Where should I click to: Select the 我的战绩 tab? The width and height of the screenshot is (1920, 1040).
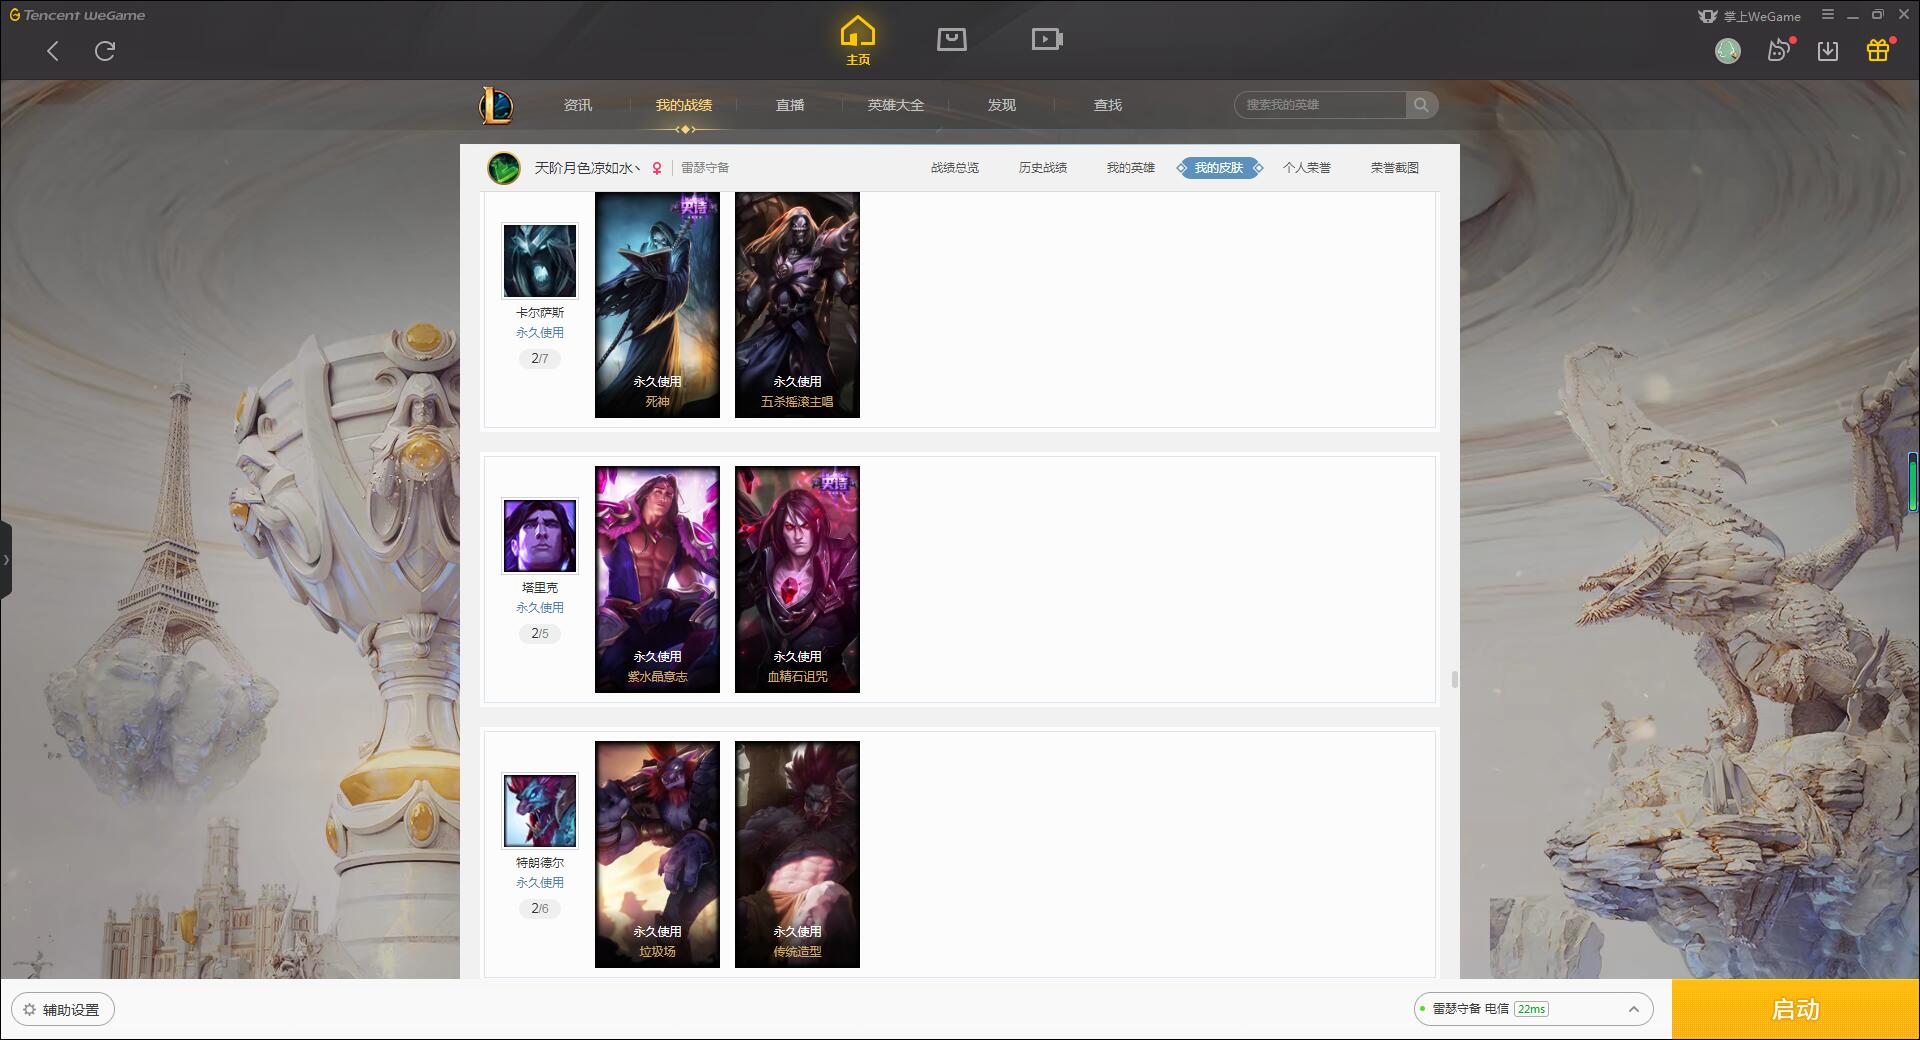(x=684, y=105)
